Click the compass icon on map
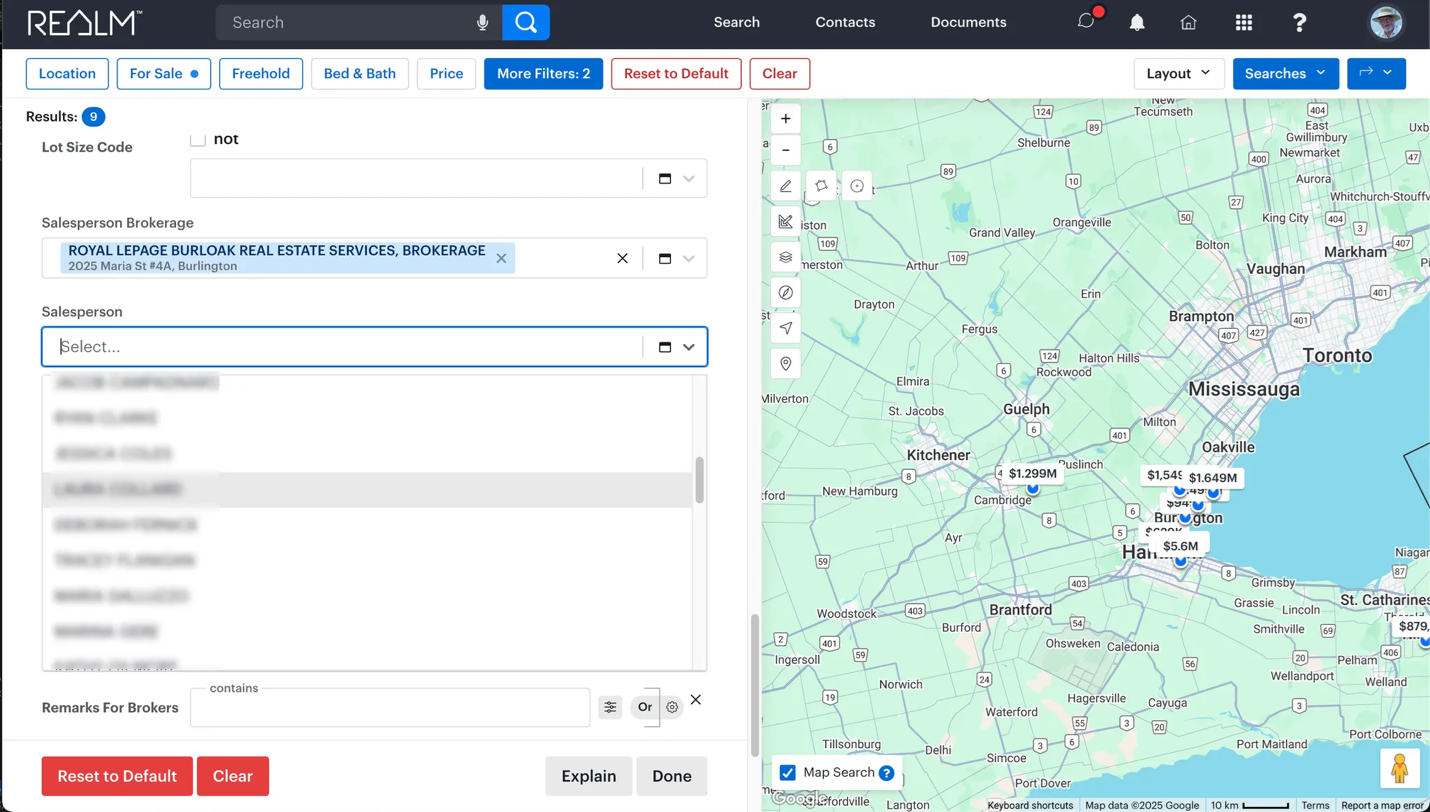 [x=786, y=293]
